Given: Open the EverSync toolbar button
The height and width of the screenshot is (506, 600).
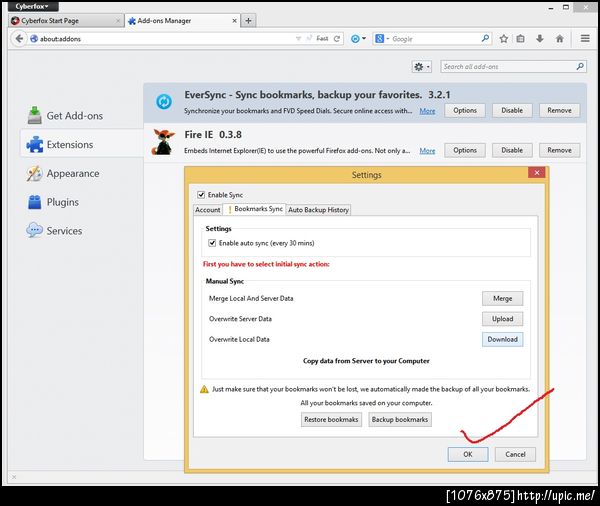Looking at the screenshot, I should tap(355, 39).
